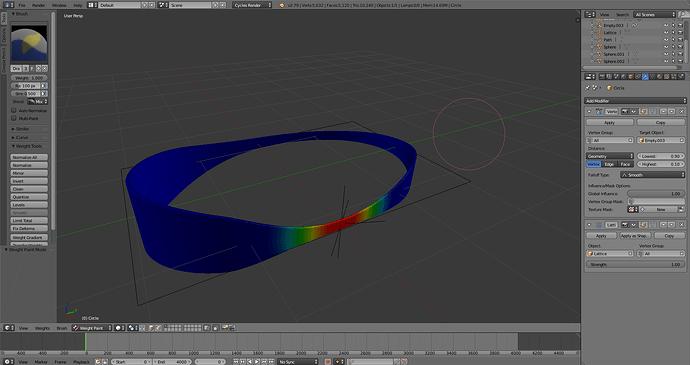Screen dimensions: 690x365
Task: Open the Render menu
Action: [39, 5]
